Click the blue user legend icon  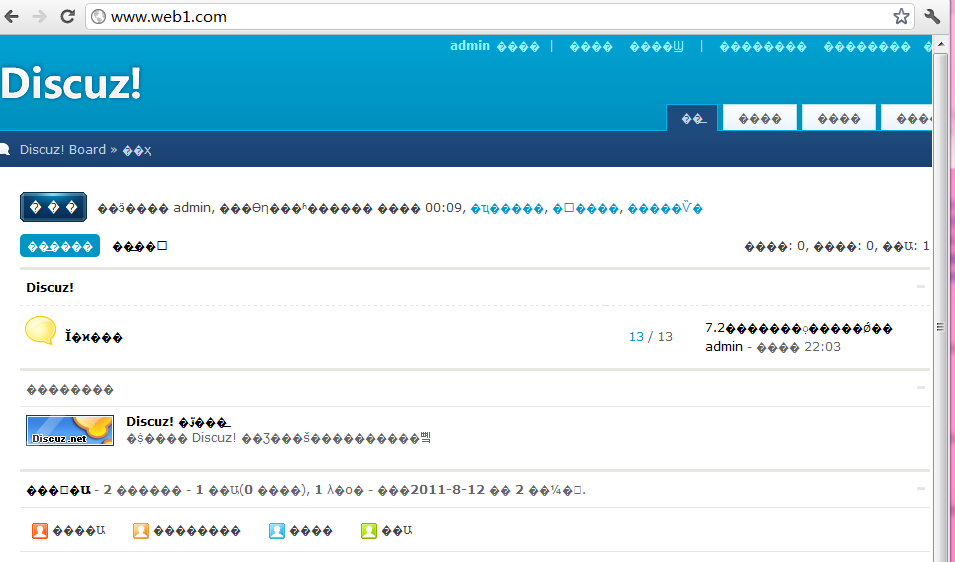tap(277, 531)
